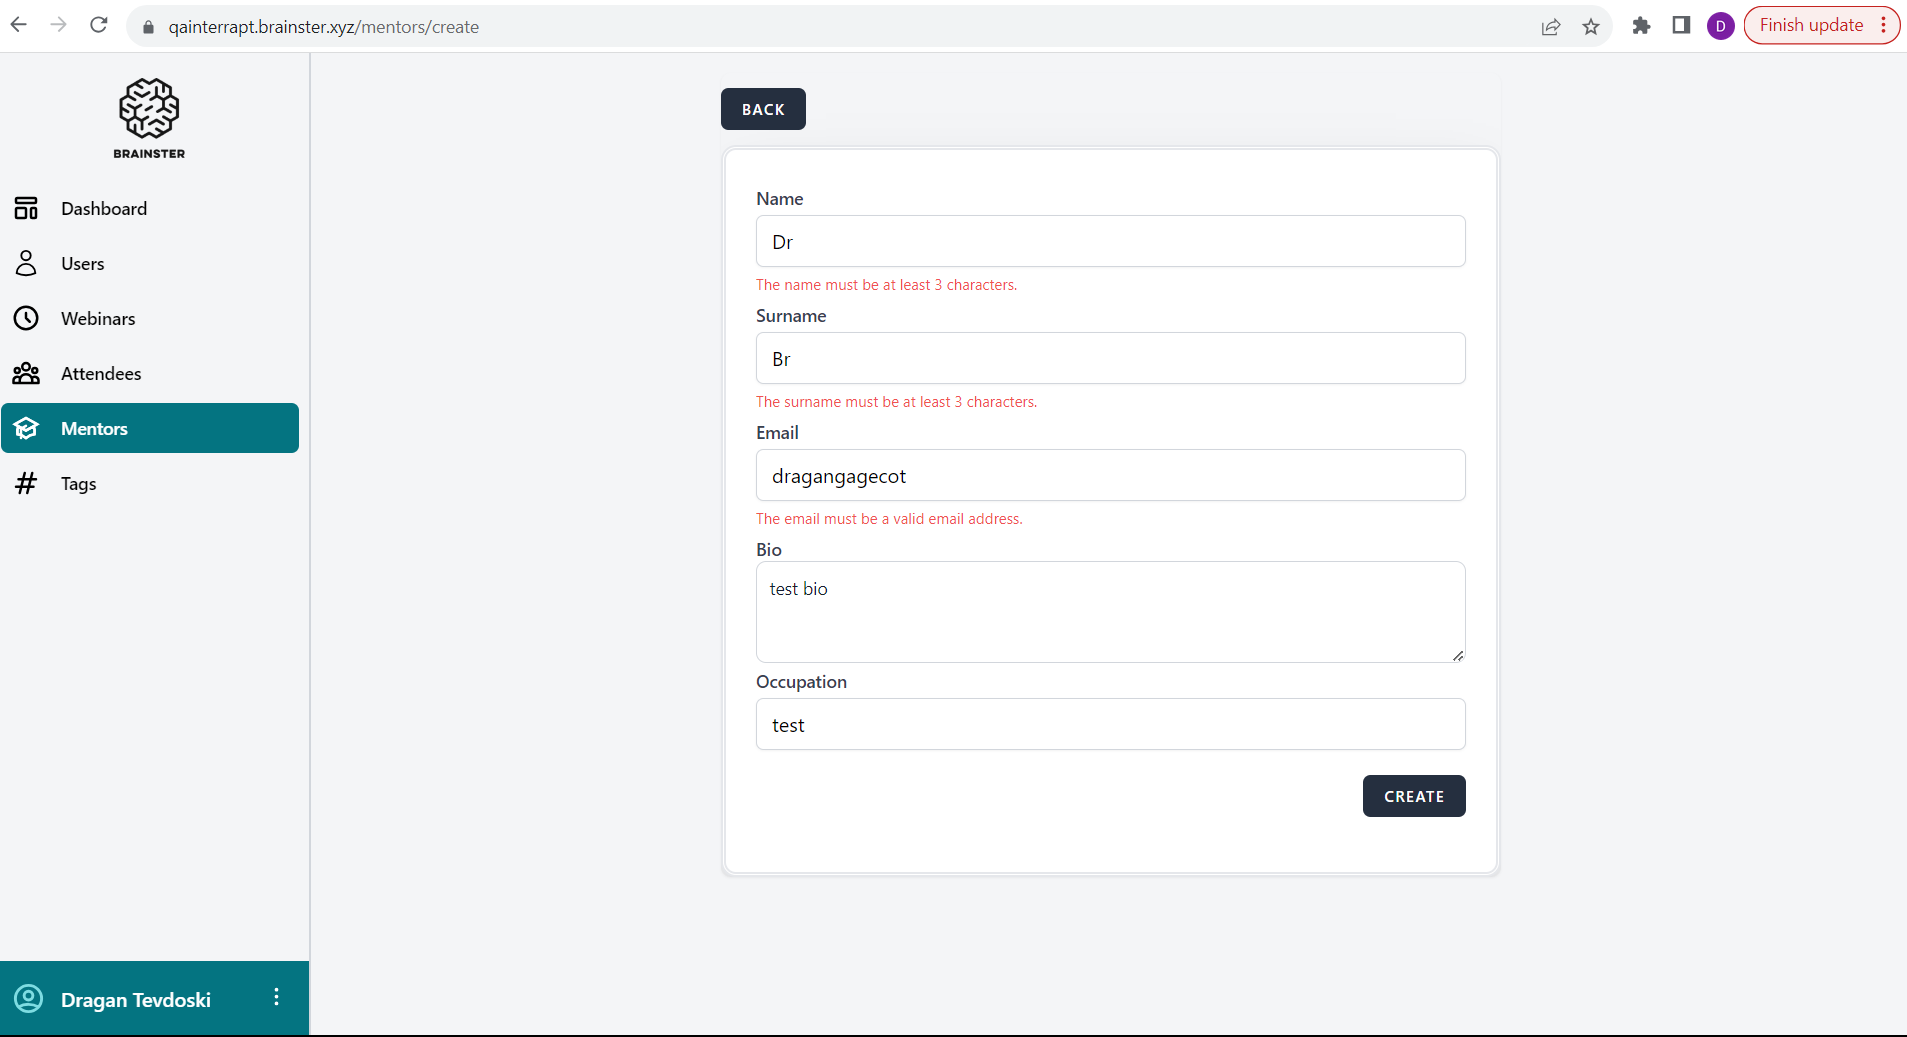Click the Attendees group icon
Viewport: 1907px width, 1037px height.
[26, 373]
